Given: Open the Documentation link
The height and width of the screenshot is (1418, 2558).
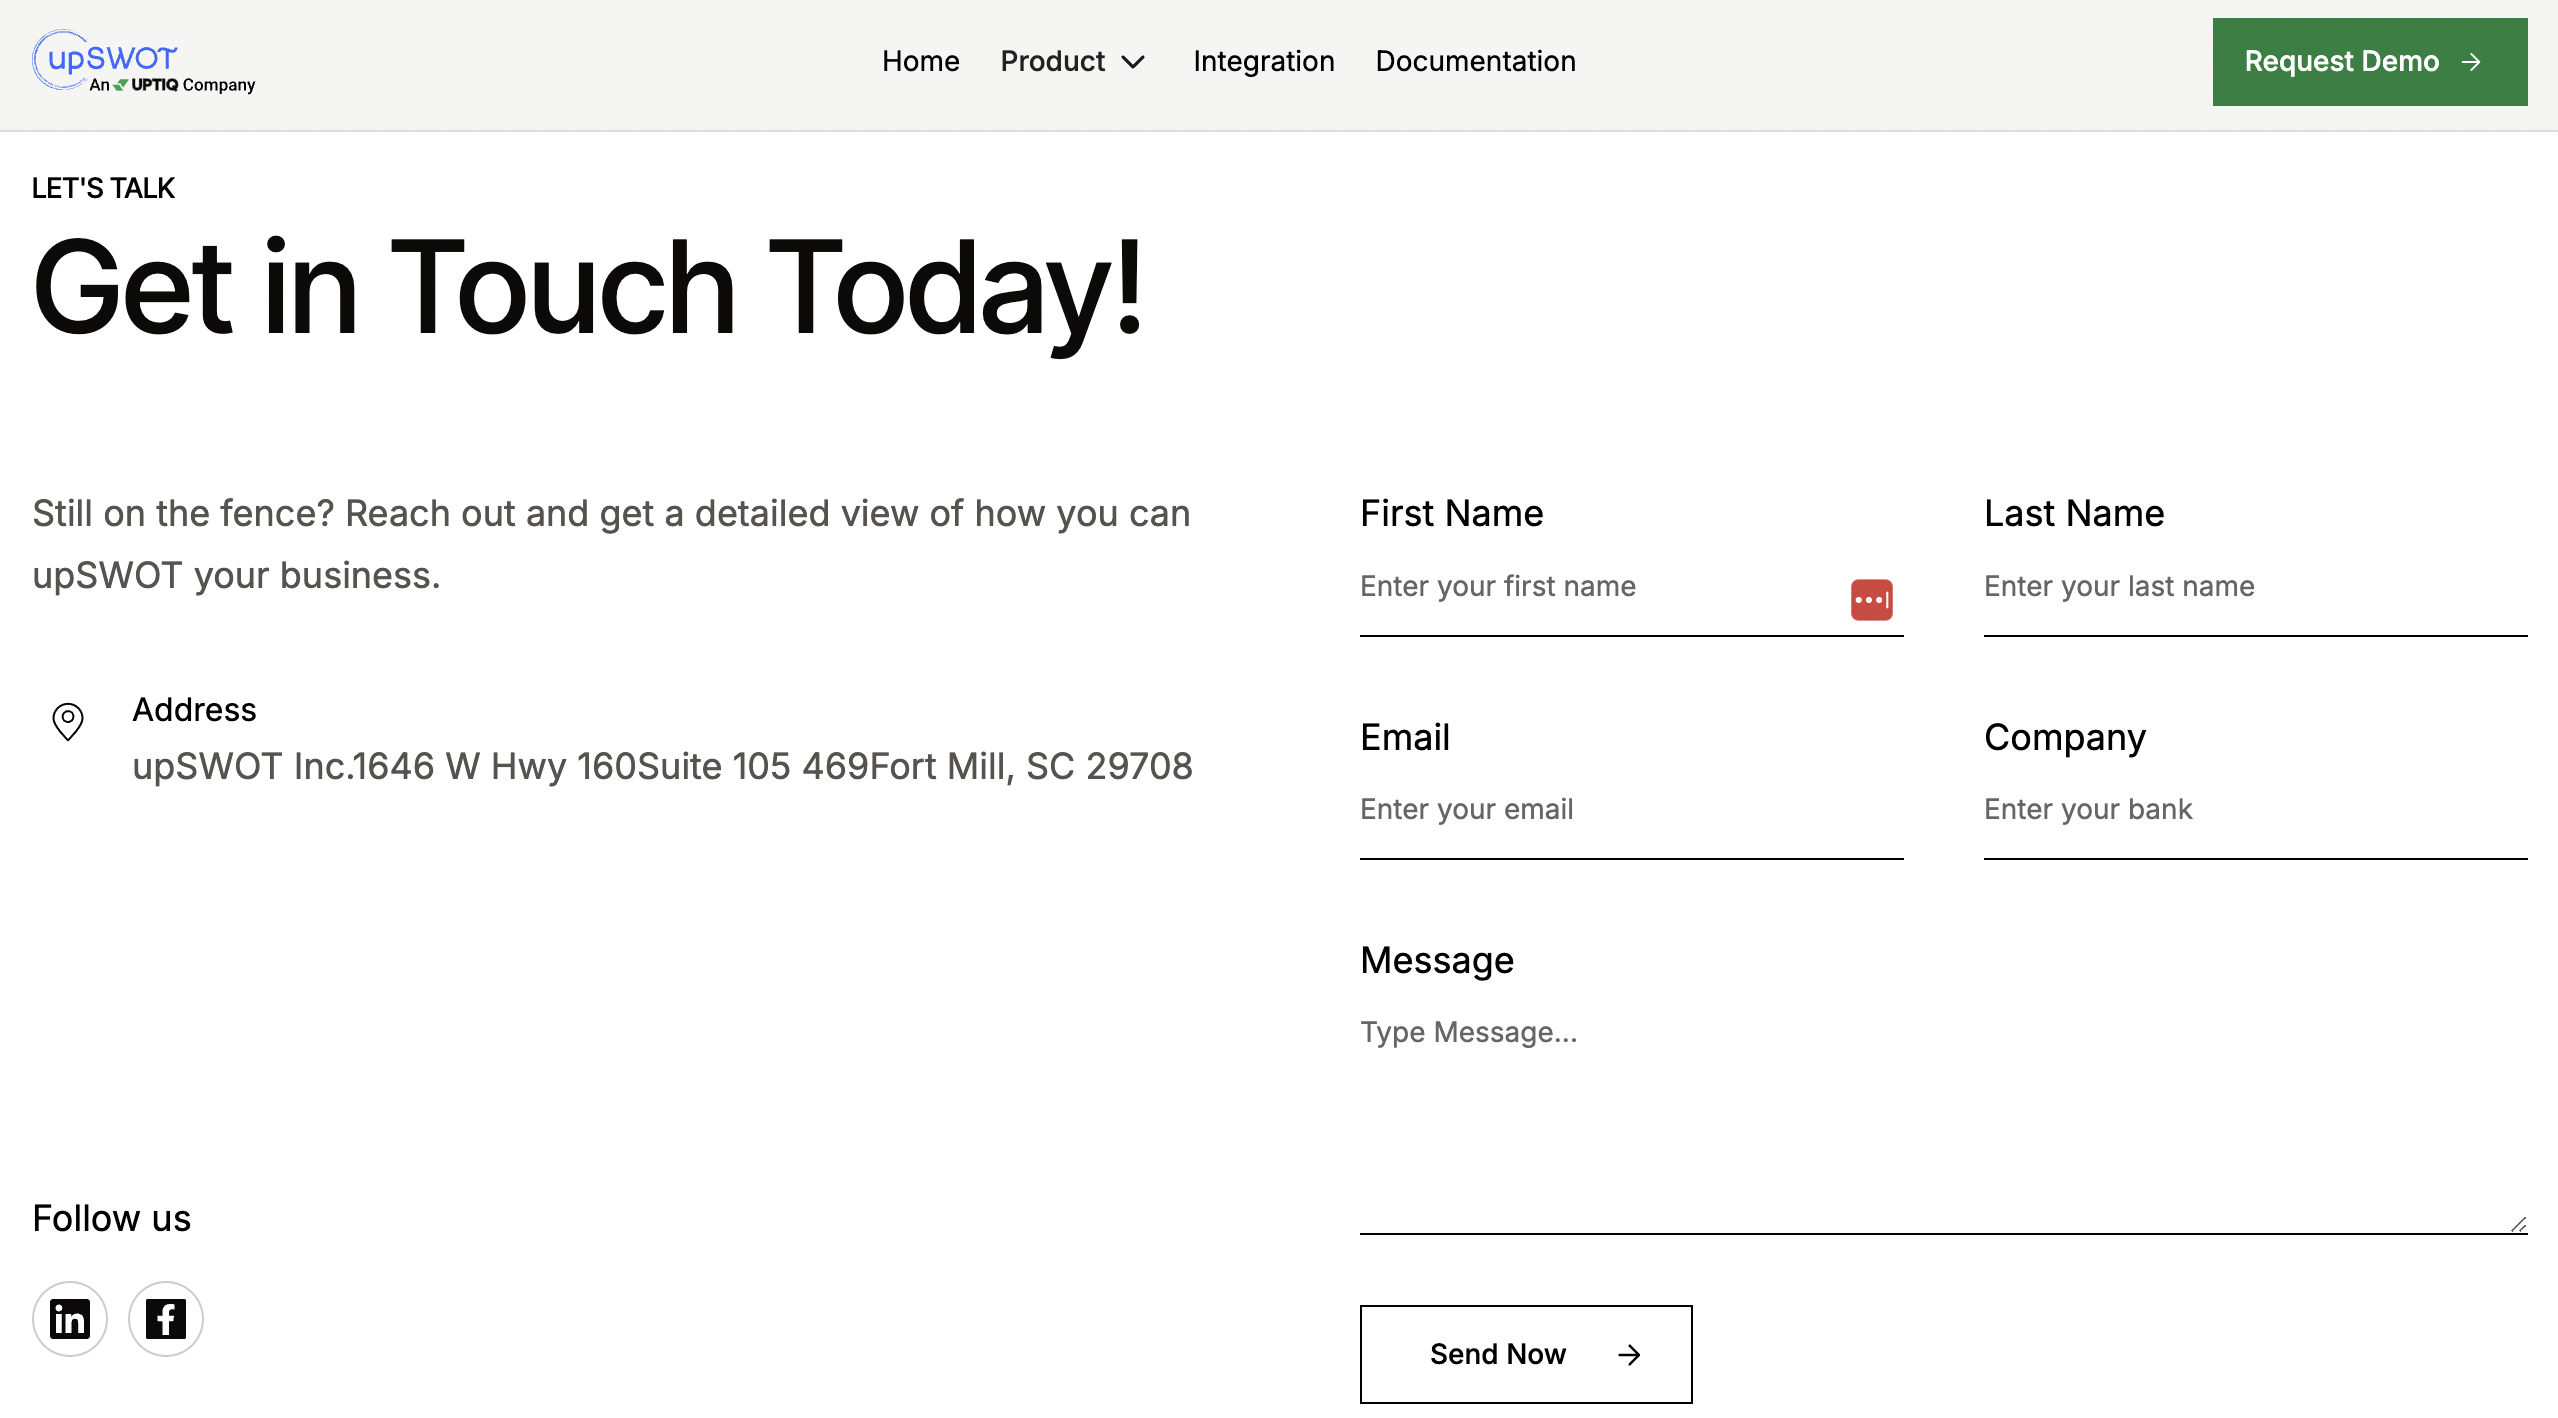Looking at the screenshot, I should pos(1475,62).
